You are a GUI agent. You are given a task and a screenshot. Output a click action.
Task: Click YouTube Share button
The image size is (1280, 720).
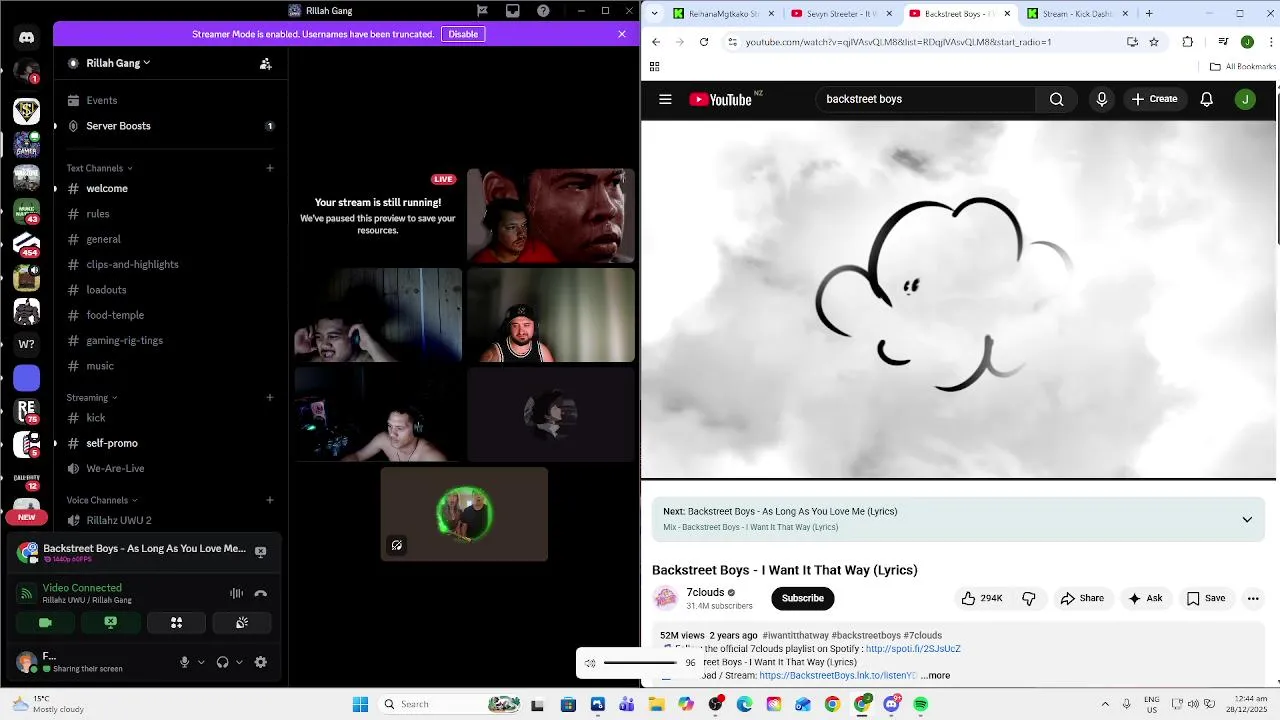pos(1082,598)
